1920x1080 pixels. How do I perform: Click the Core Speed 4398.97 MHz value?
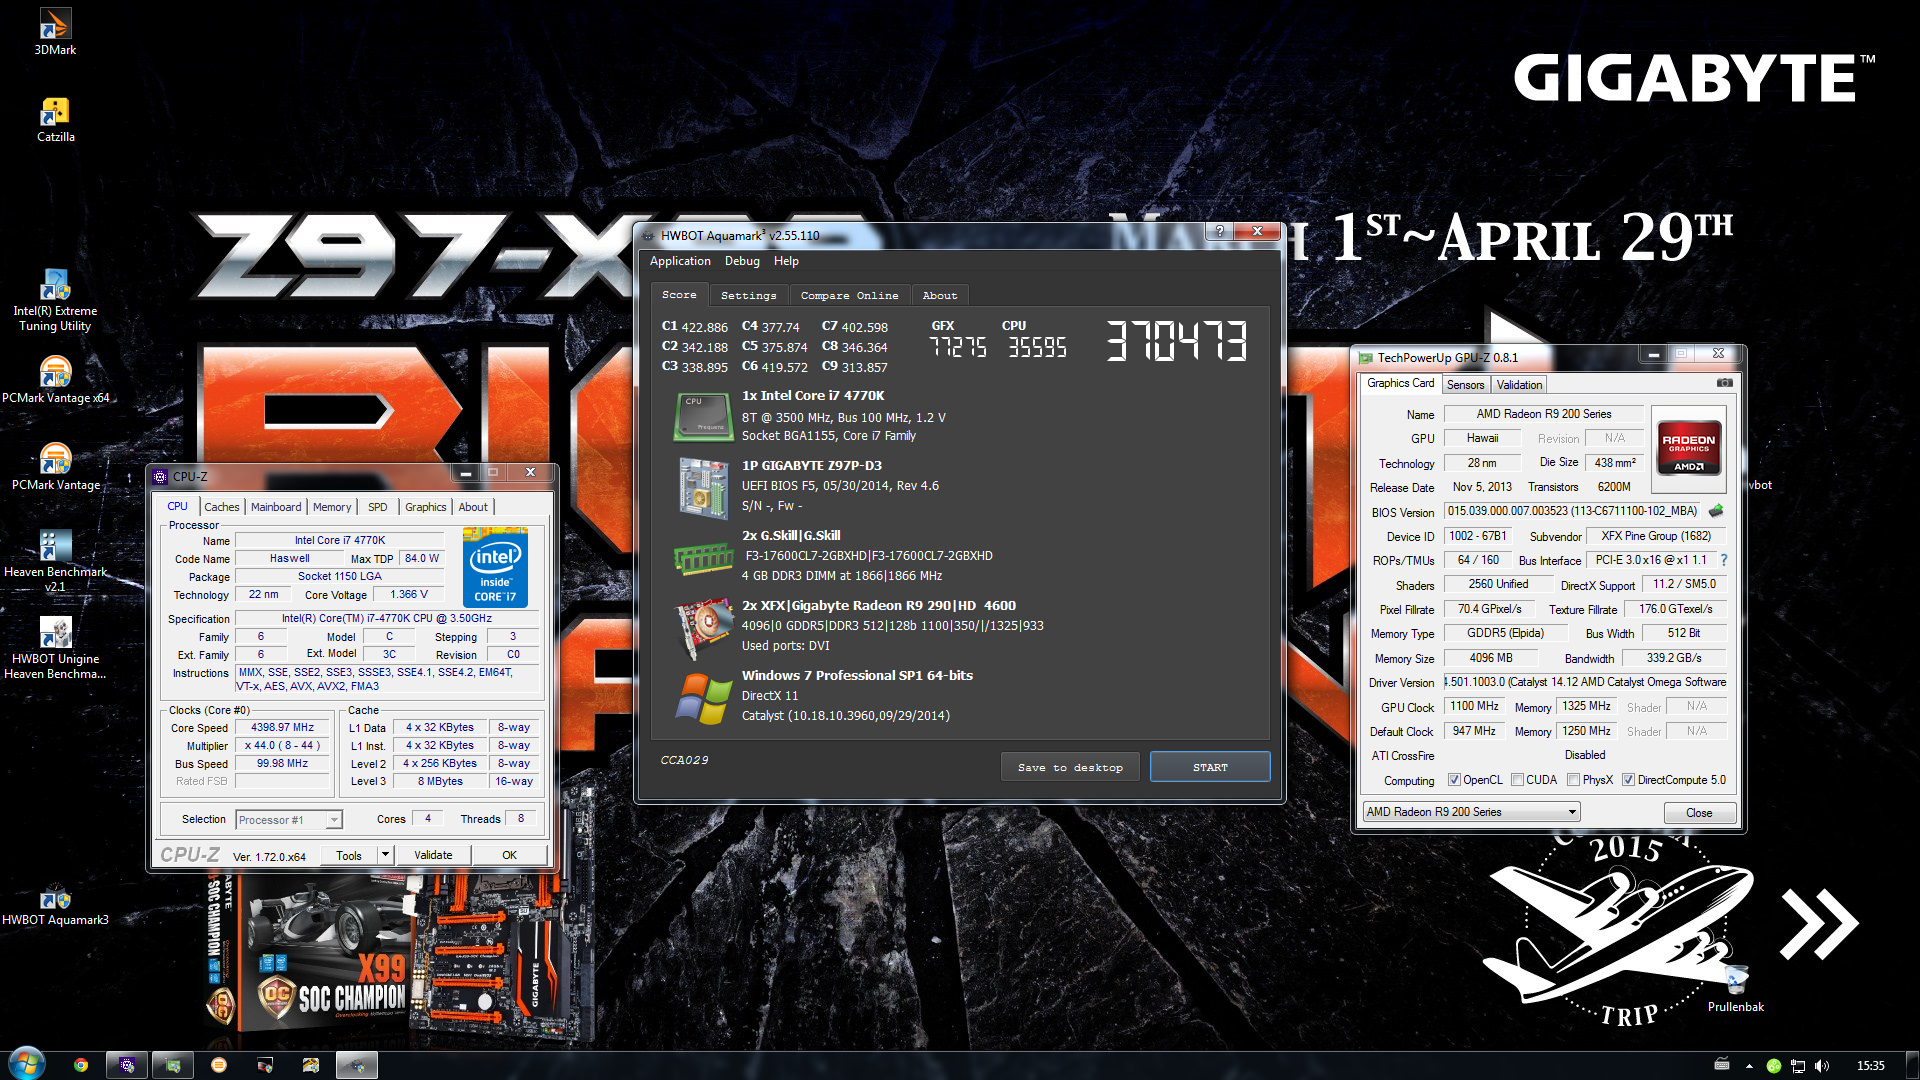(x=282, y=728)
